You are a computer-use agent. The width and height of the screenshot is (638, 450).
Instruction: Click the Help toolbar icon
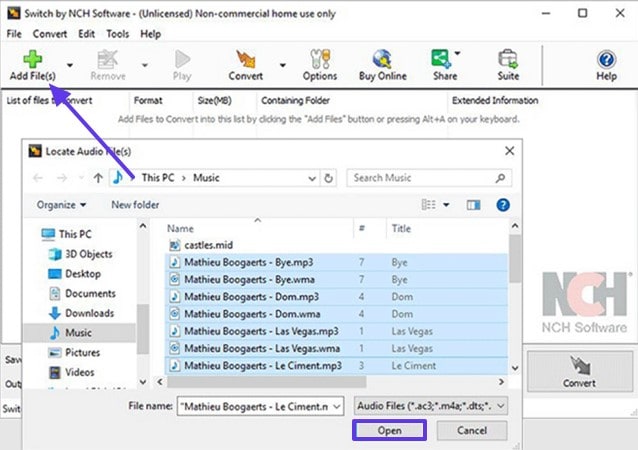point(606,59)
